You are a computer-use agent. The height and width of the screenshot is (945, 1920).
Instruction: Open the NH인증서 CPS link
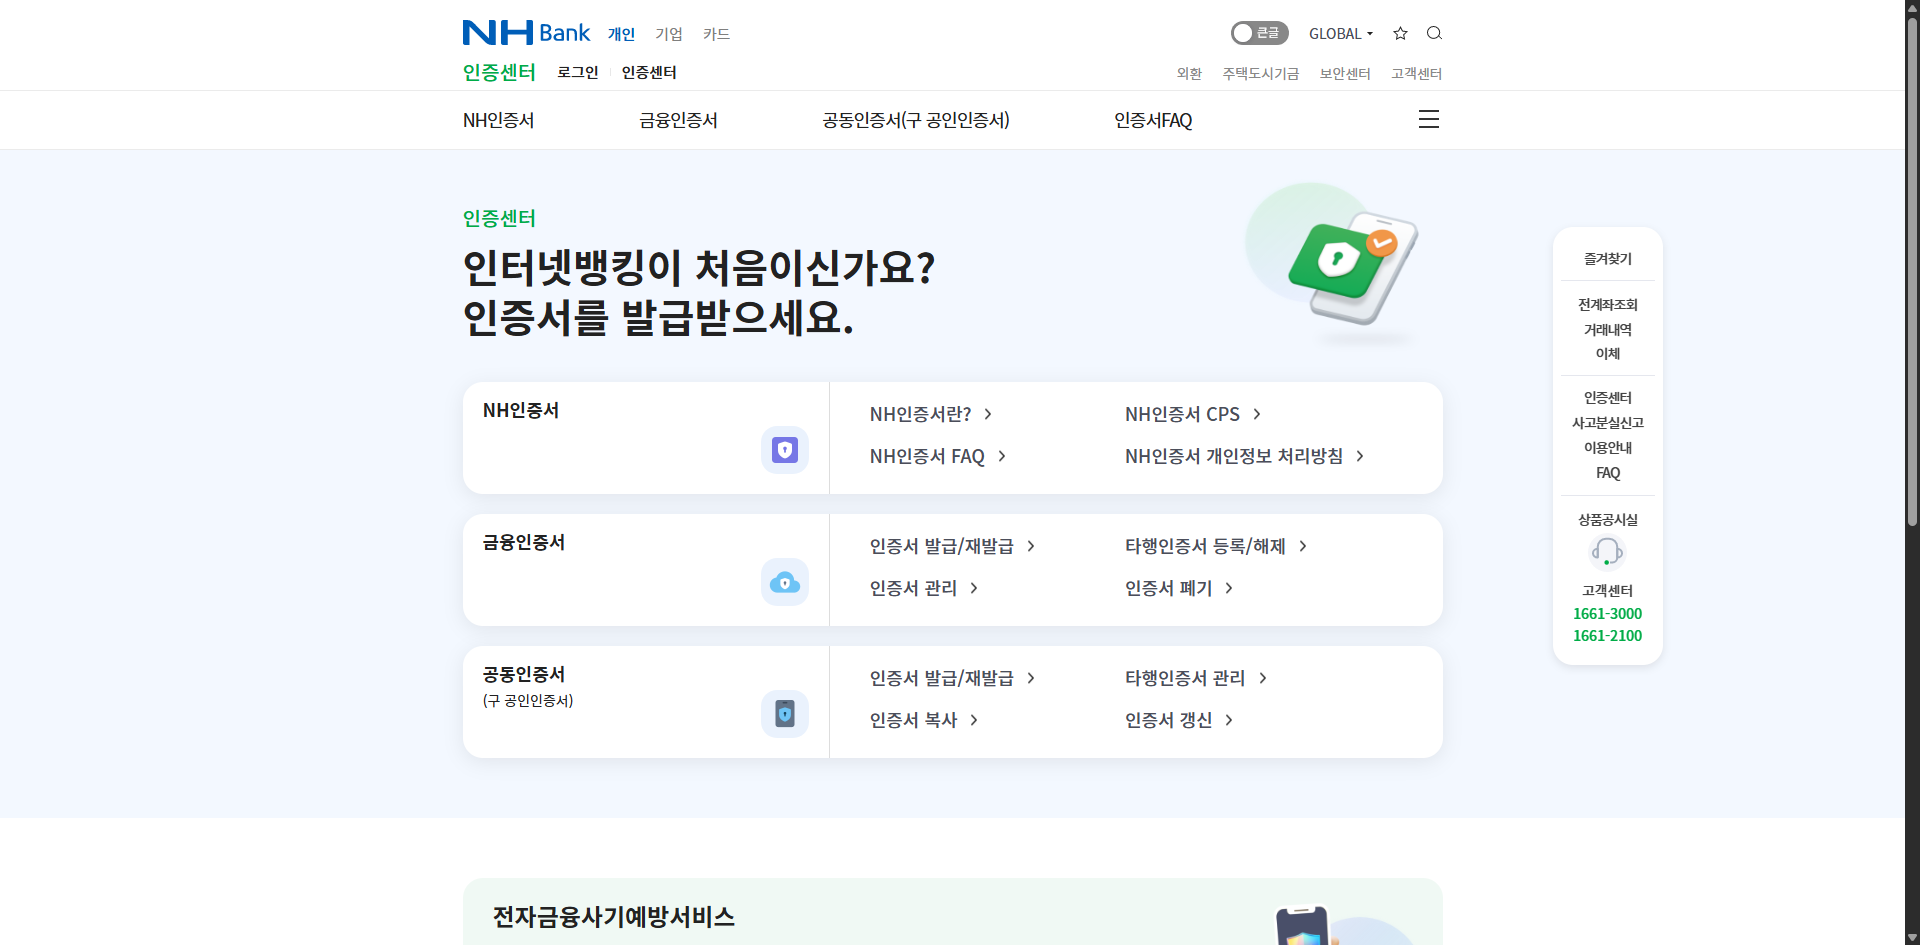[1181, 414]
